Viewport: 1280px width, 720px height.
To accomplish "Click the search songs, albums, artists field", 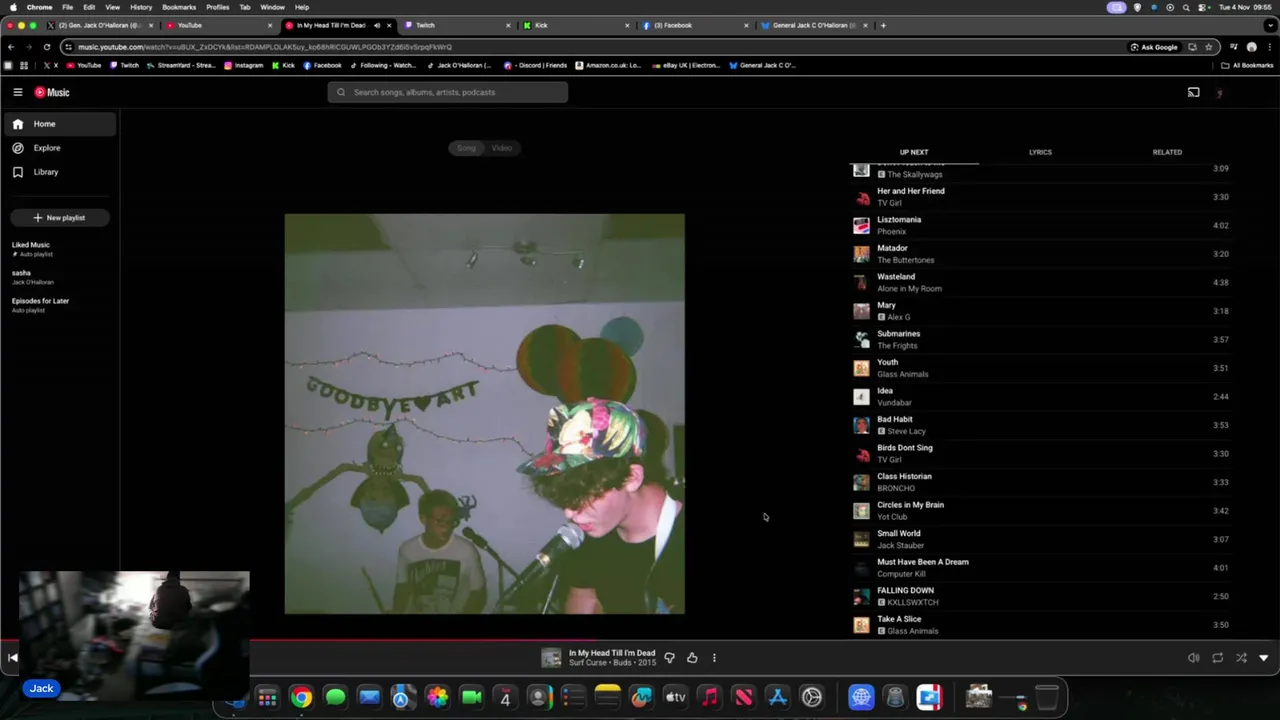I will (448, 92).
